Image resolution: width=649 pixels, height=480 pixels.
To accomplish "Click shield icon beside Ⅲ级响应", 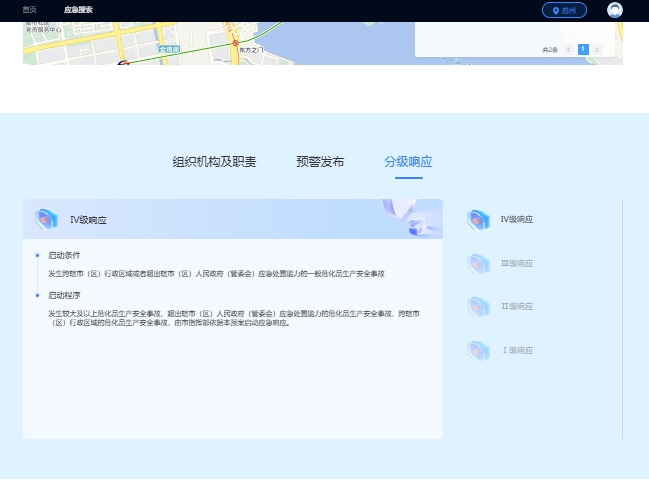I will [478, 263].
